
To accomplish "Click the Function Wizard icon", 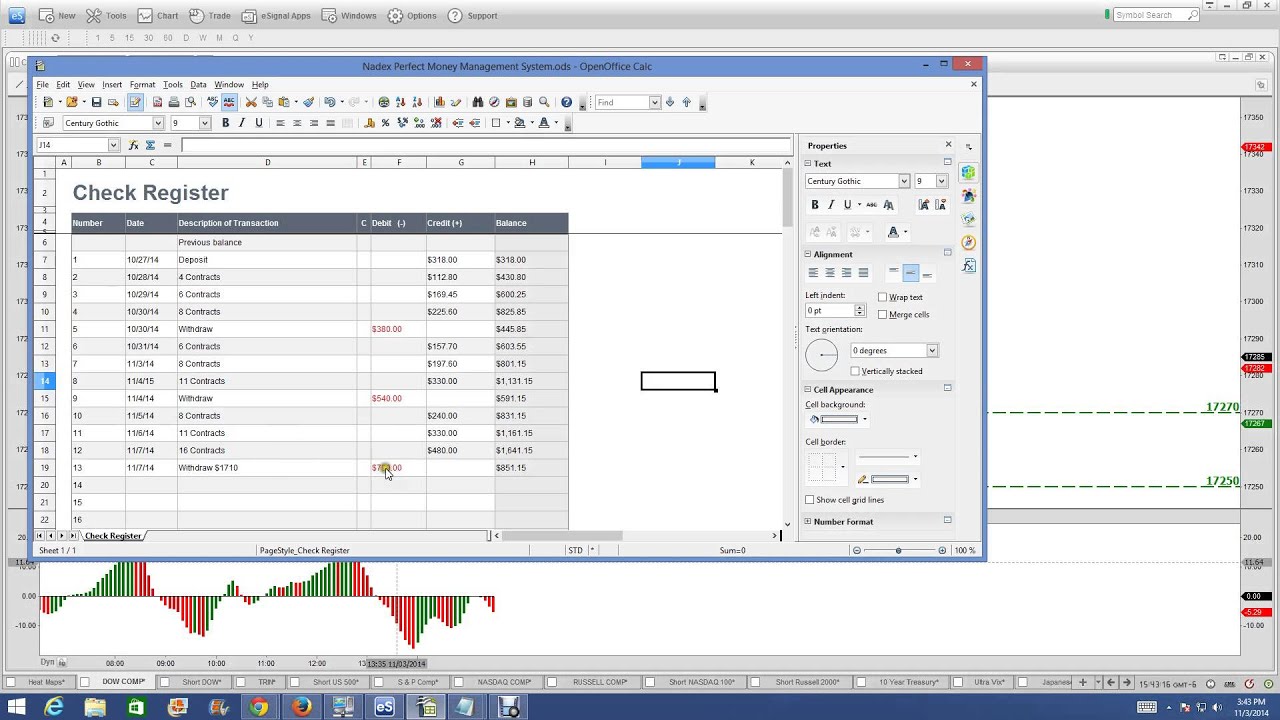I will (133, 145).
